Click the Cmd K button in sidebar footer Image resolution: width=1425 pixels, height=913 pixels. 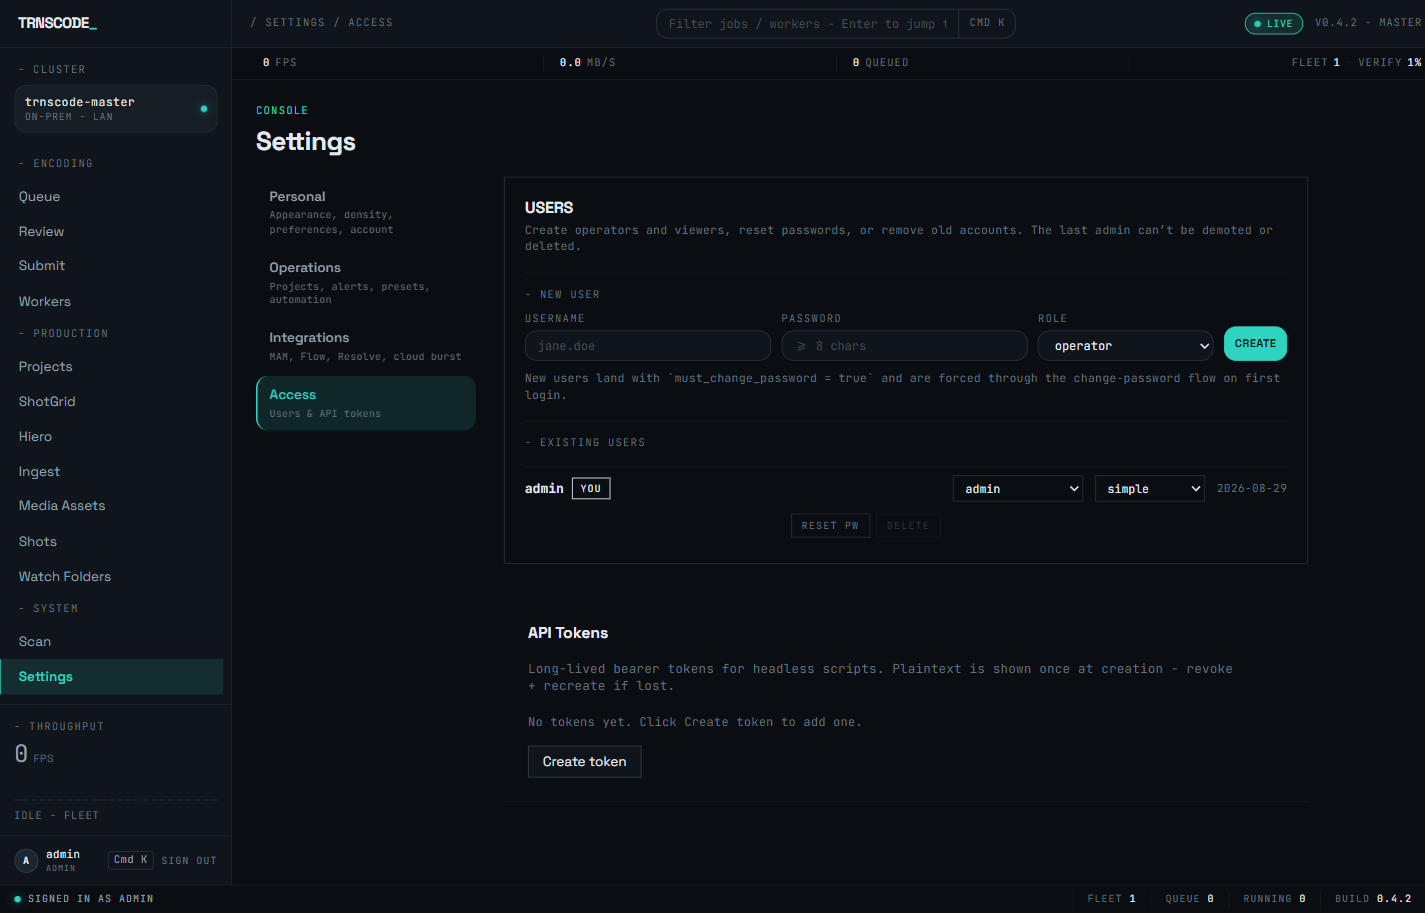(131, 860)
